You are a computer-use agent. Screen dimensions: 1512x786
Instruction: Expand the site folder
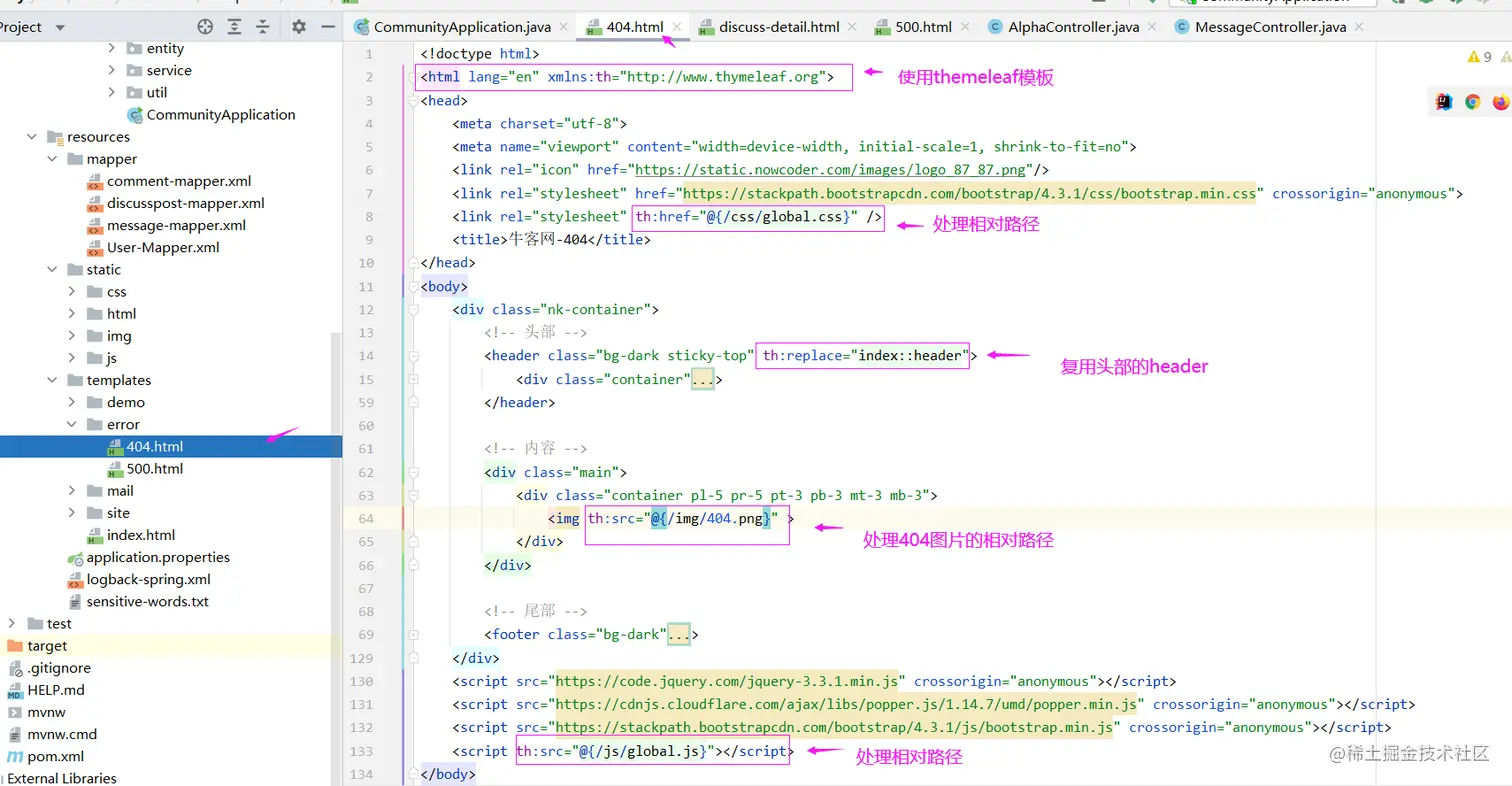(x=72, y=513)
